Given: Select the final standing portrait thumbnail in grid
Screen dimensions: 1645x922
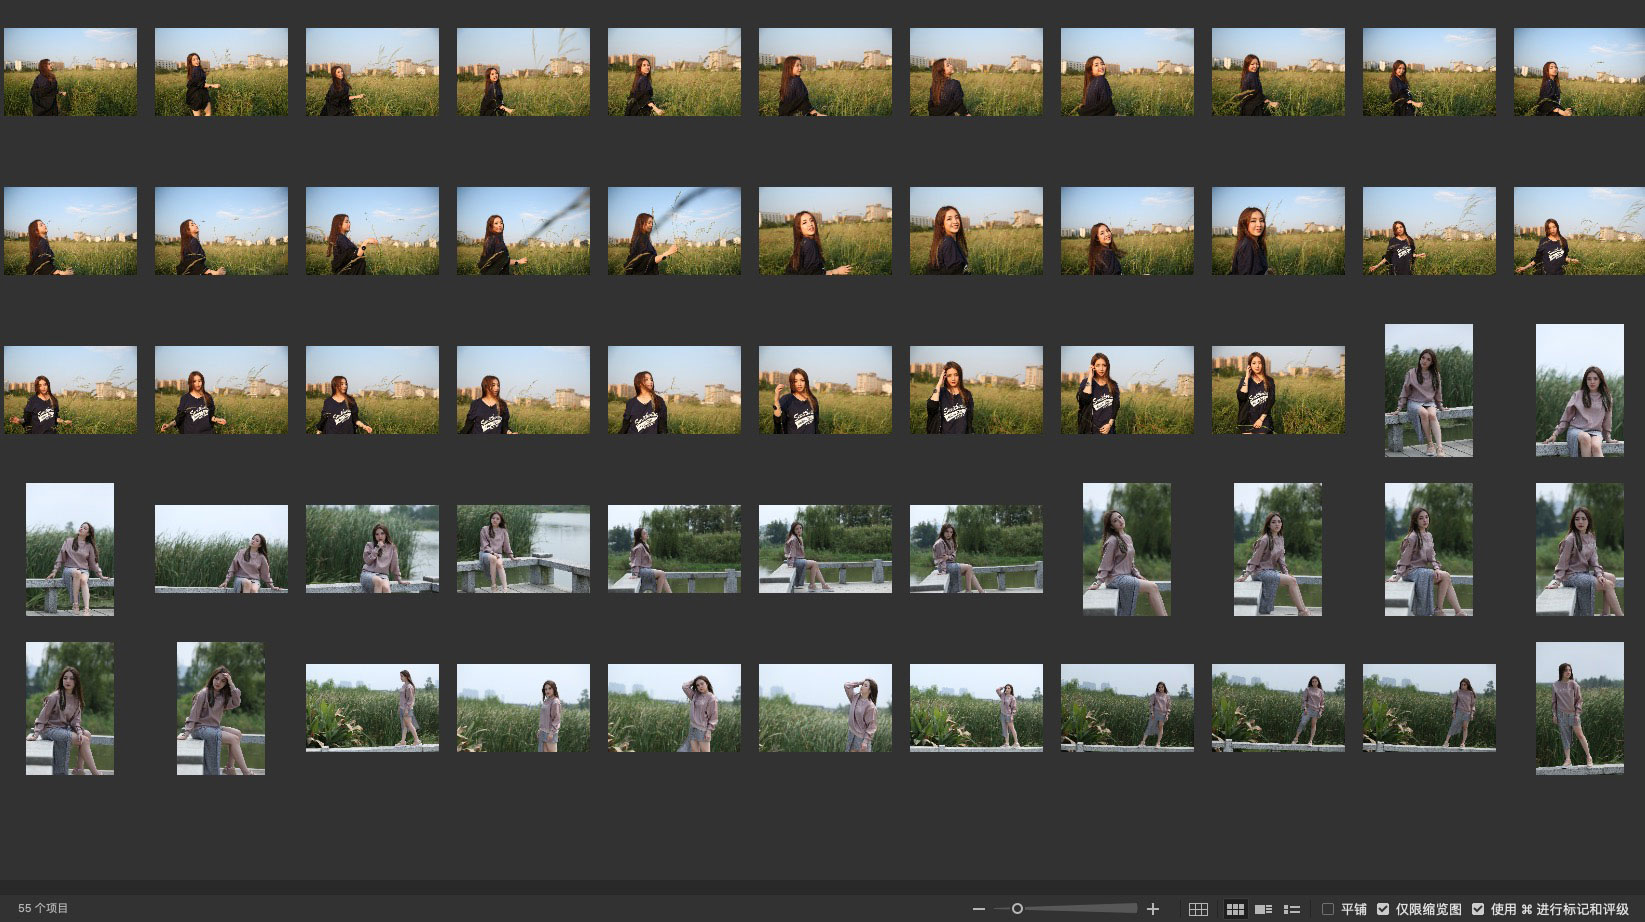Looking at the screenshot, I should point(1579,708).
